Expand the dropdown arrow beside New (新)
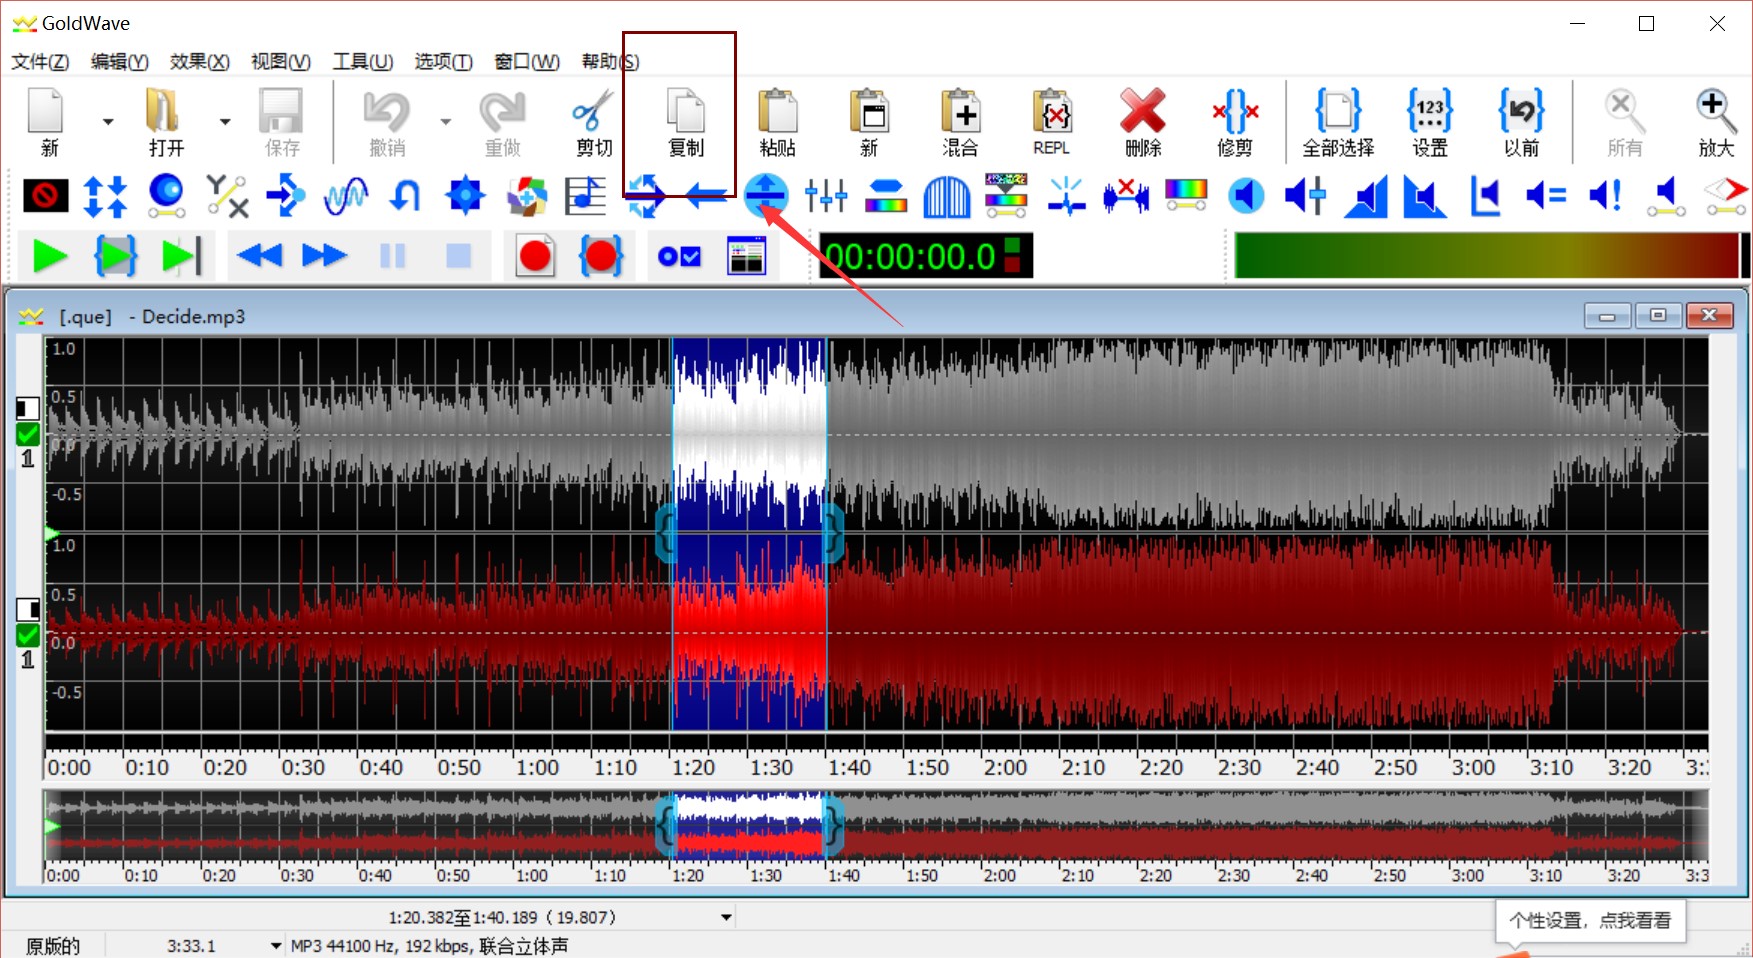The width and height of the screenshot is (1753, 958). (x=108, y=122)
